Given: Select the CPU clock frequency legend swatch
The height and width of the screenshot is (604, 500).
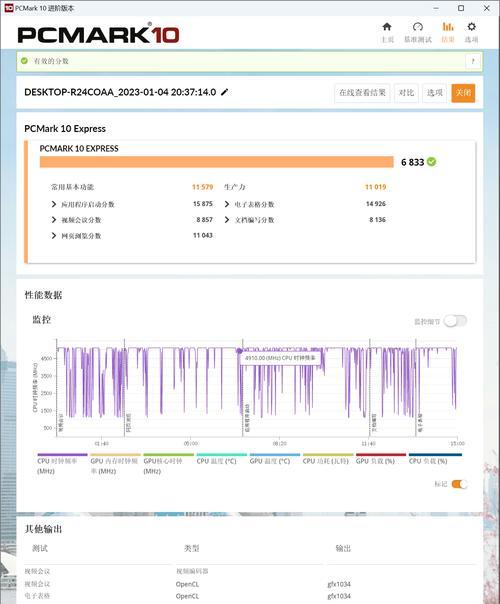Looking at the screenshot, I should (x=62, y=455).
